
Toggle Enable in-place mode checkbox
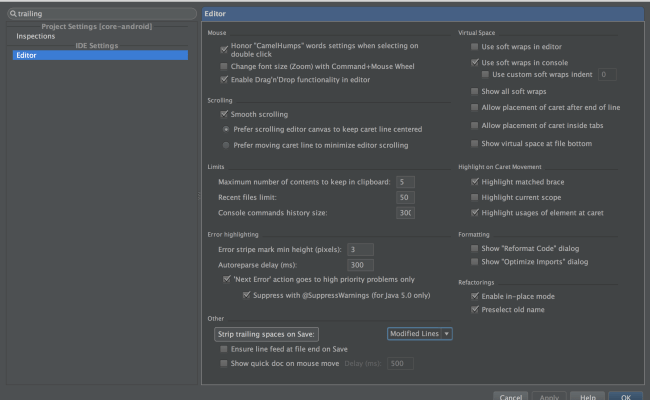474,296
